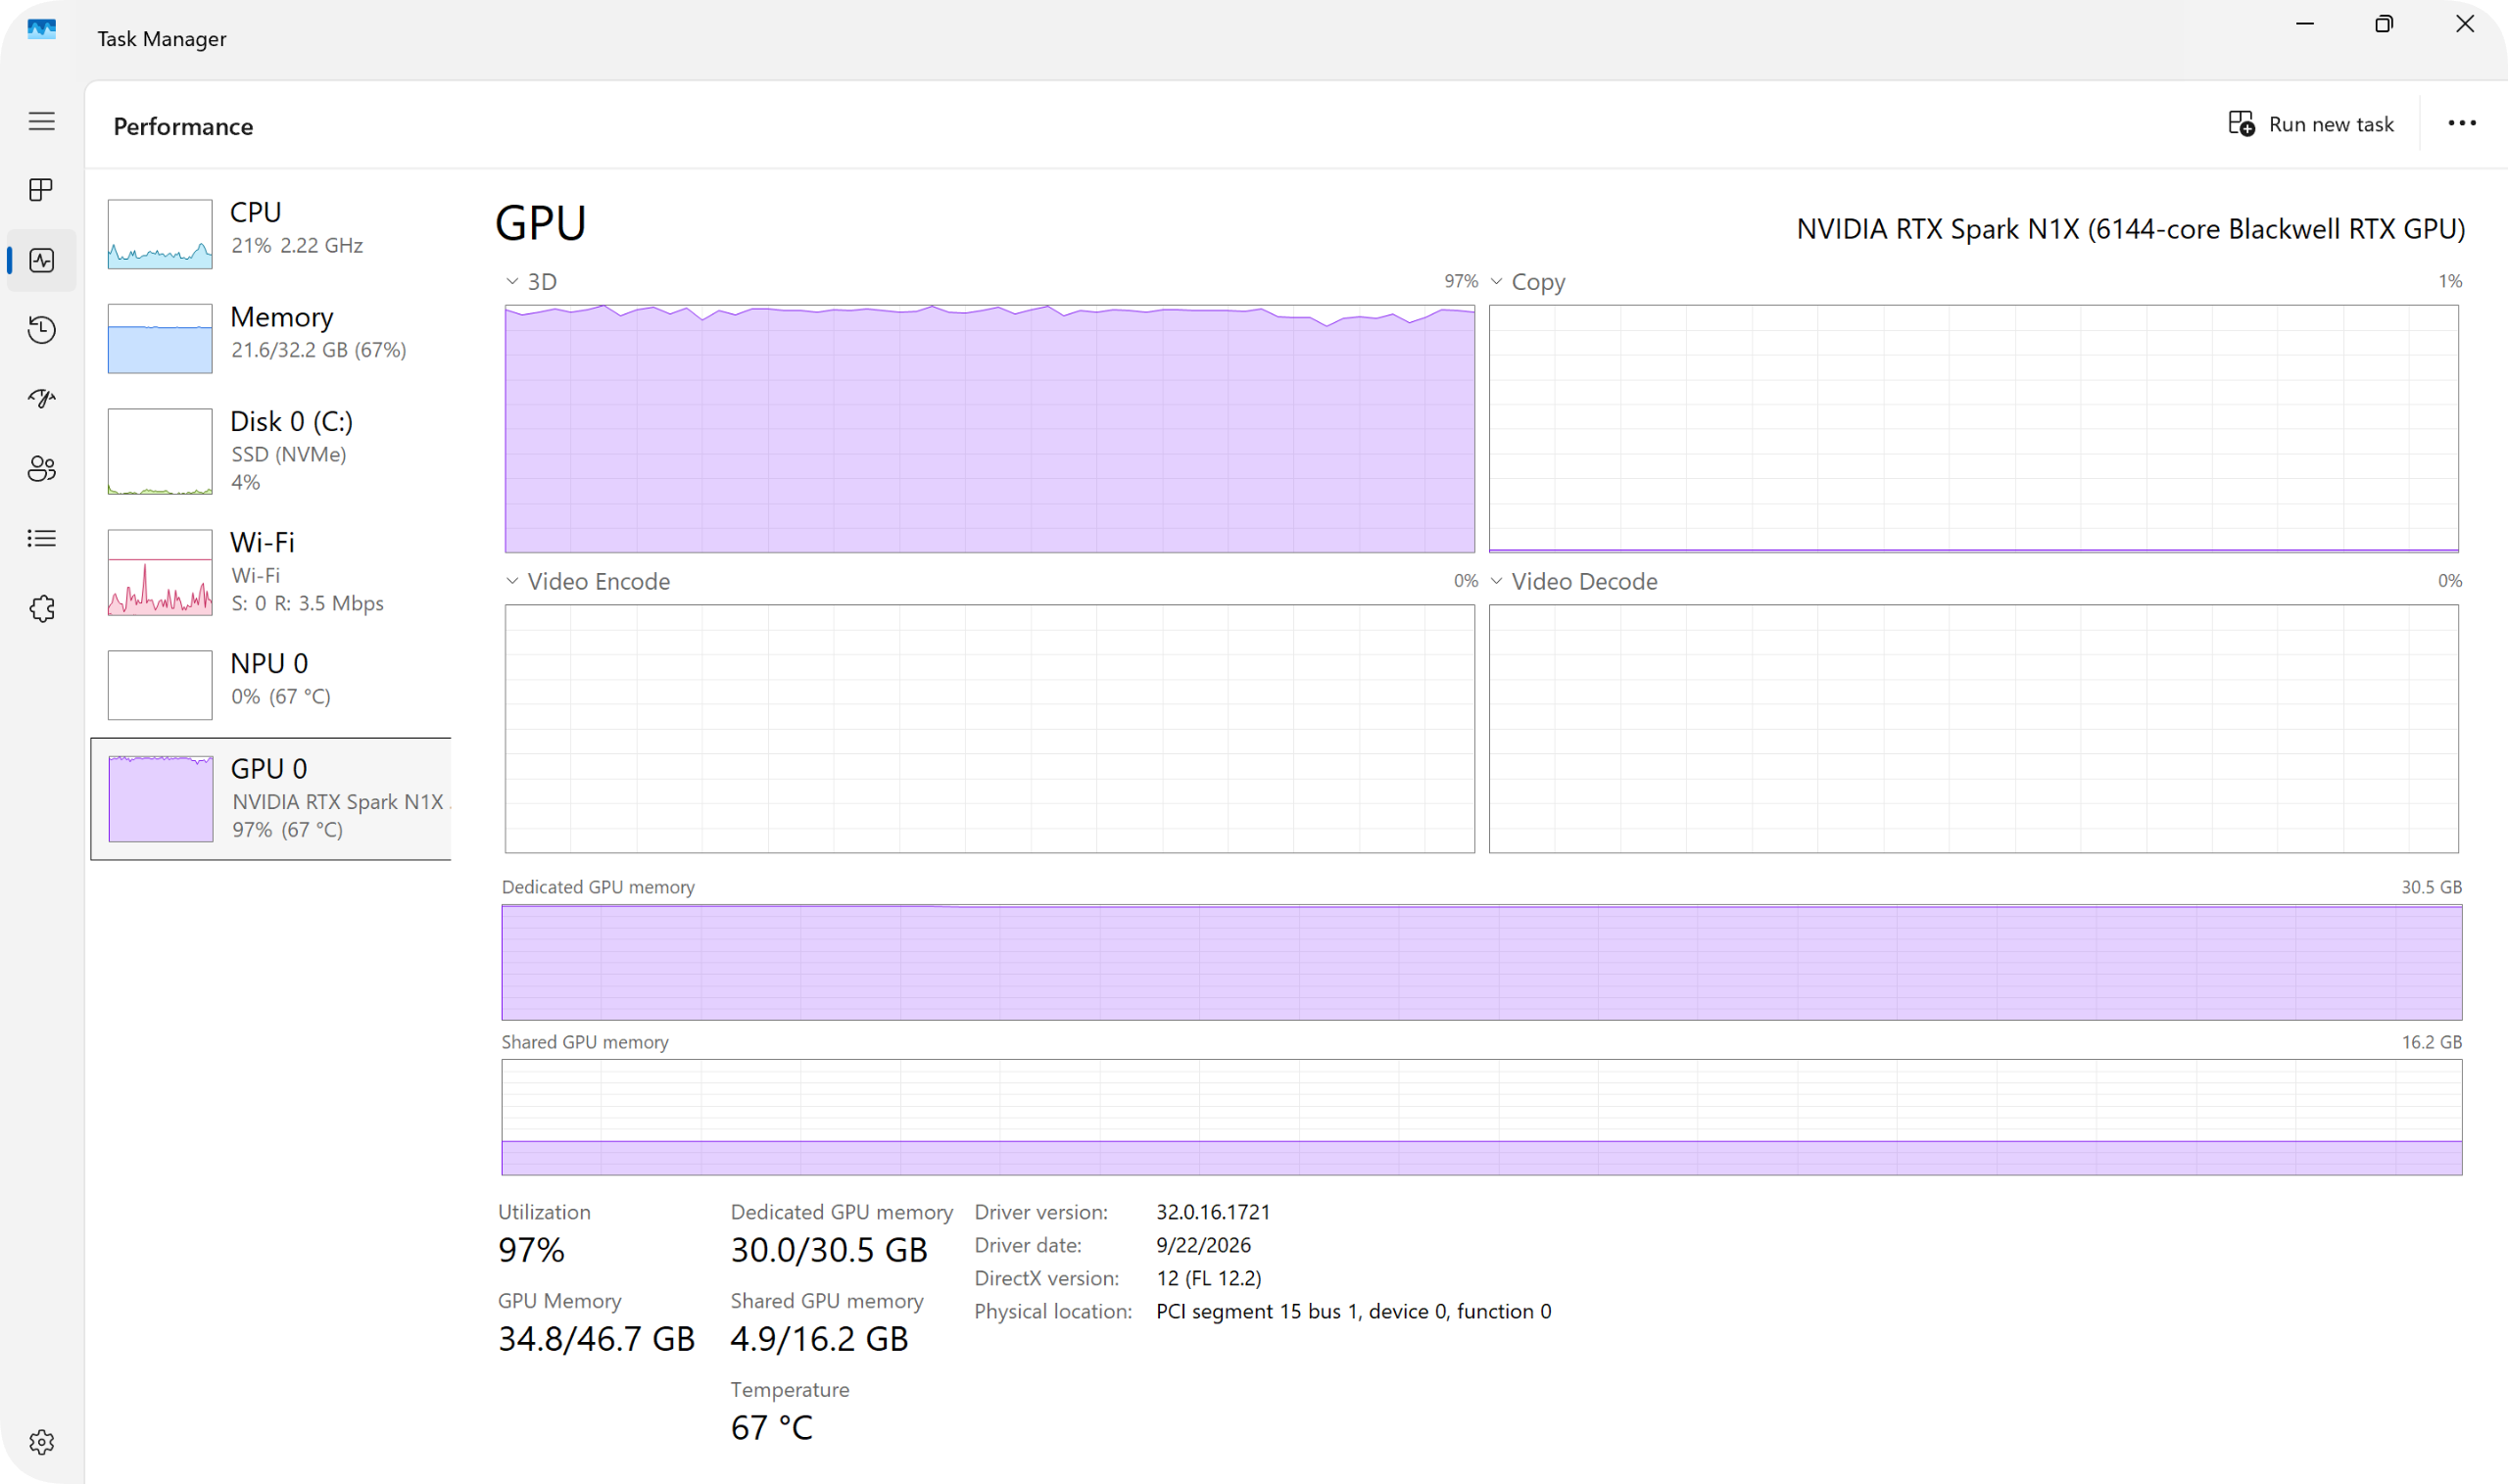Select CPU in the performance list
This screenshot has width=2508, height=1484.
point(271,233)
